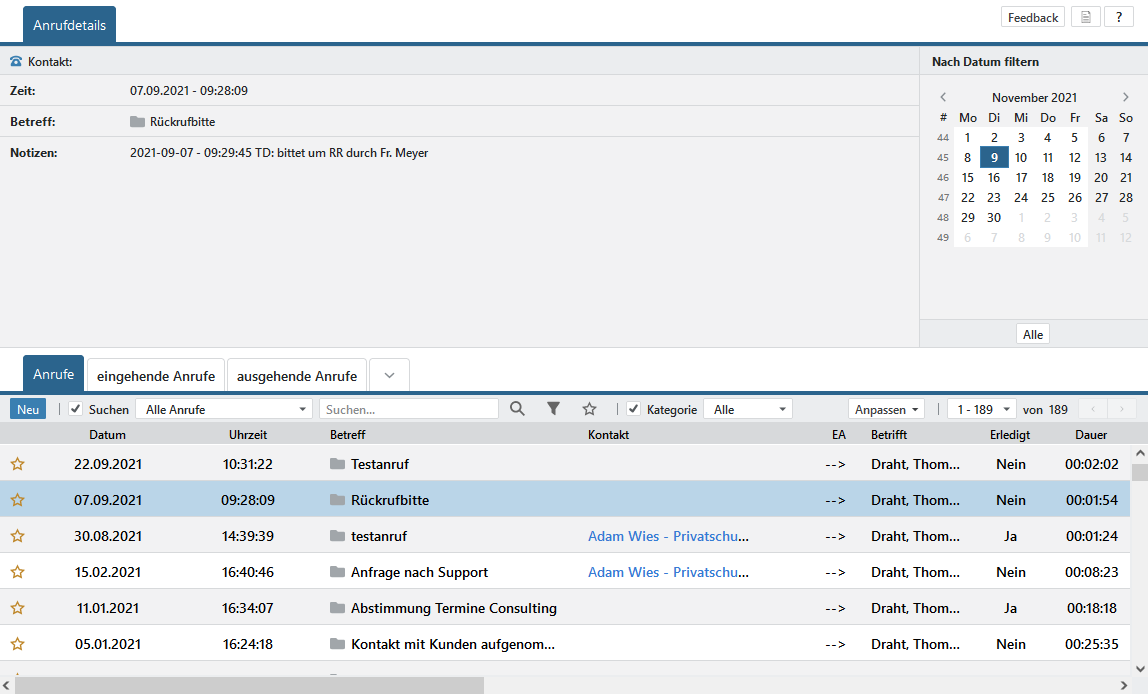The image size is (1148, 694).
Task: Switch to eingehende Anrufe tab
Action: (x=156, y=376)
